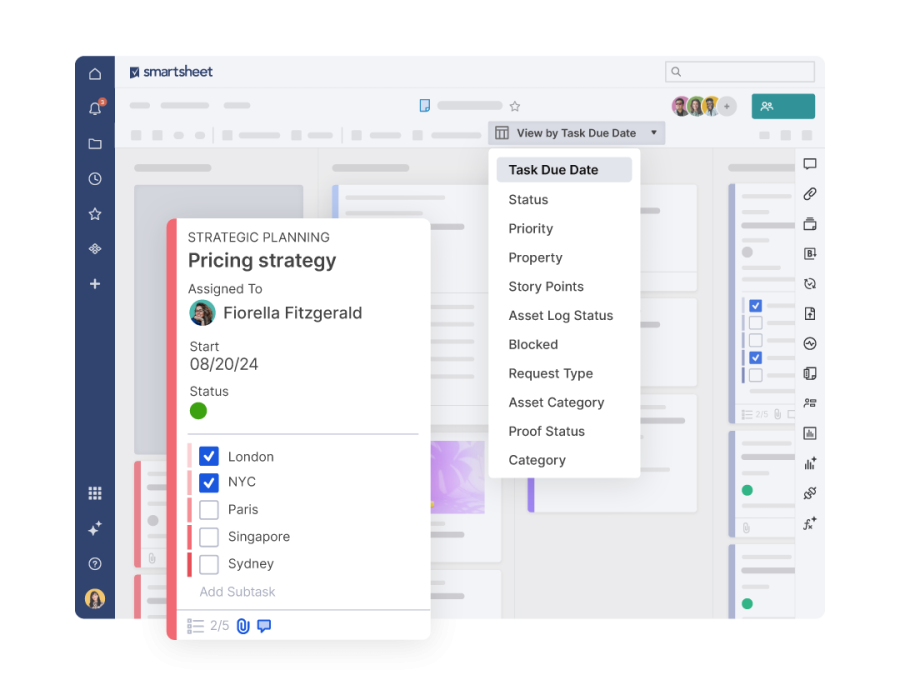Screen dimensions: 900x675
Task: Click the sparkle AI icon in the sidebar
Action: click(94, 528)
